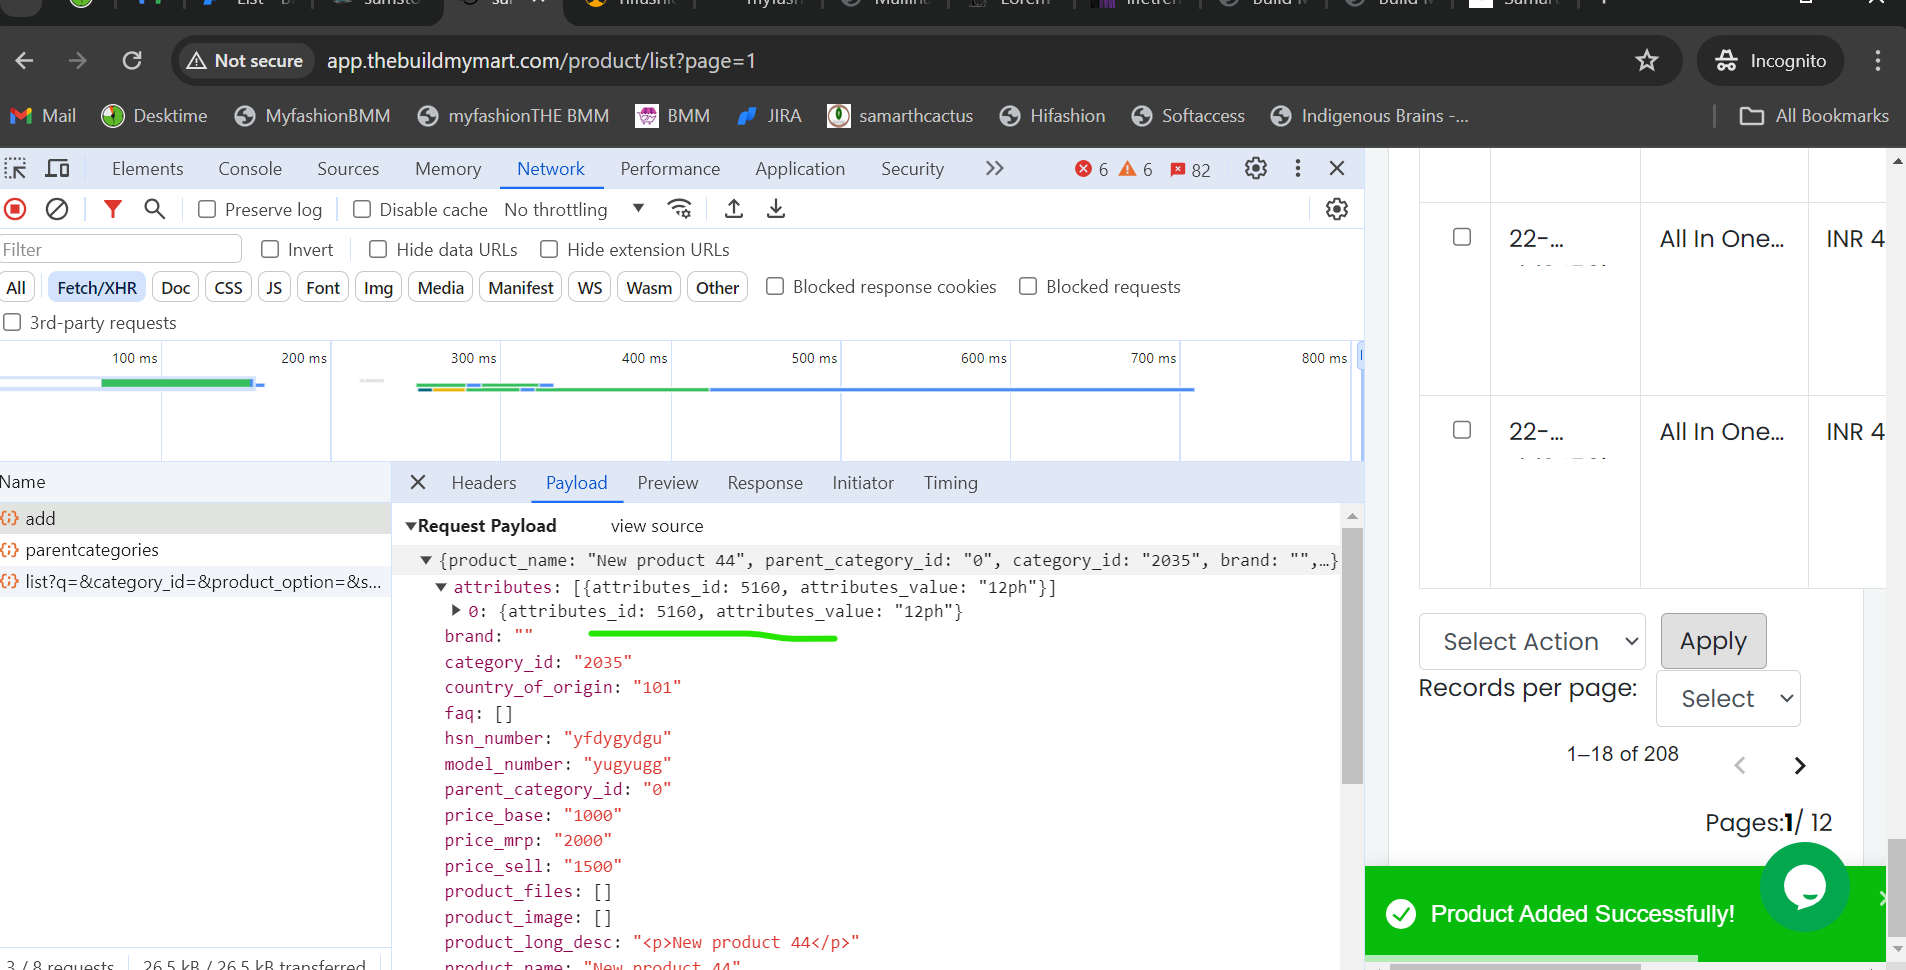Toggle the network filter funnel icon
The width and height of the screenshot is (1906, 970).
pos(113,208)
